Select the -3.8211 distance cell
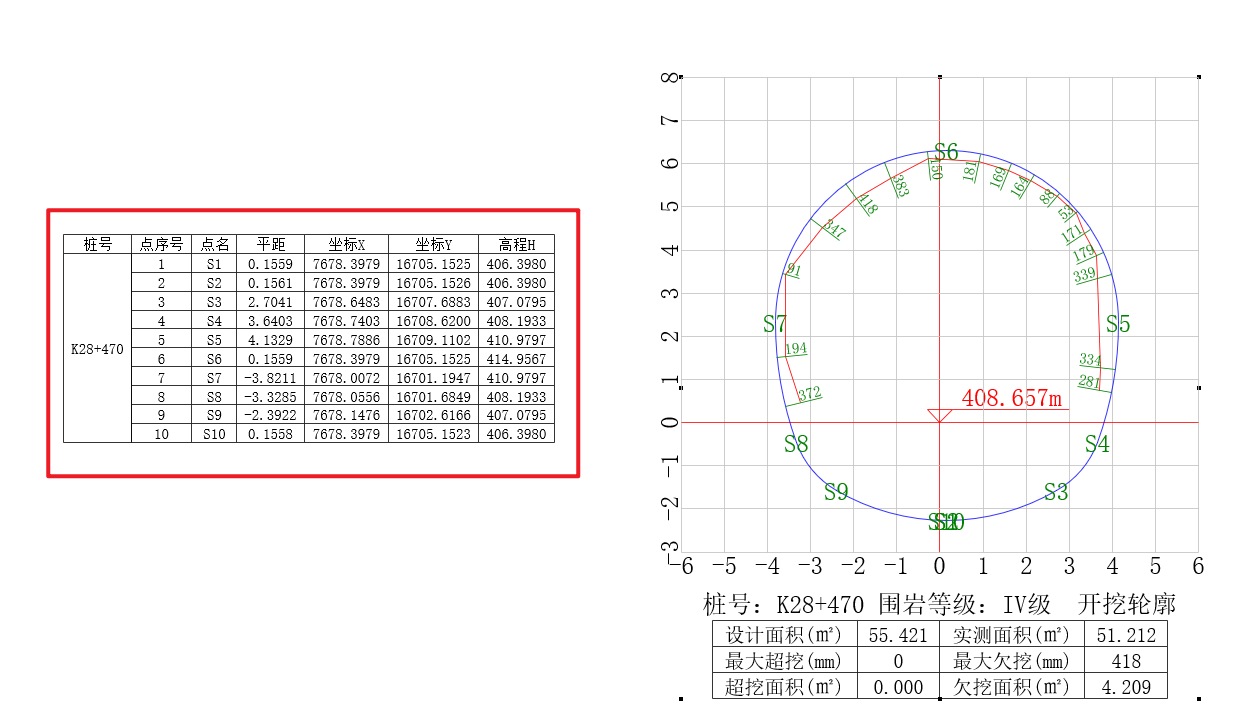 270,377
